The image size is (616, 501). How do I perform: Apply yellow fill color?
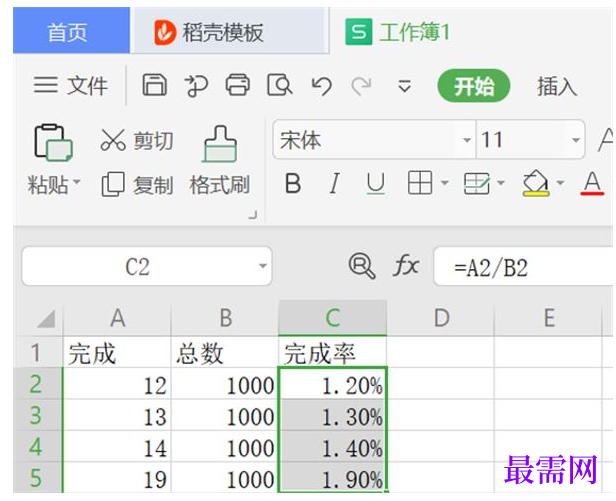(x=536, y=183)
